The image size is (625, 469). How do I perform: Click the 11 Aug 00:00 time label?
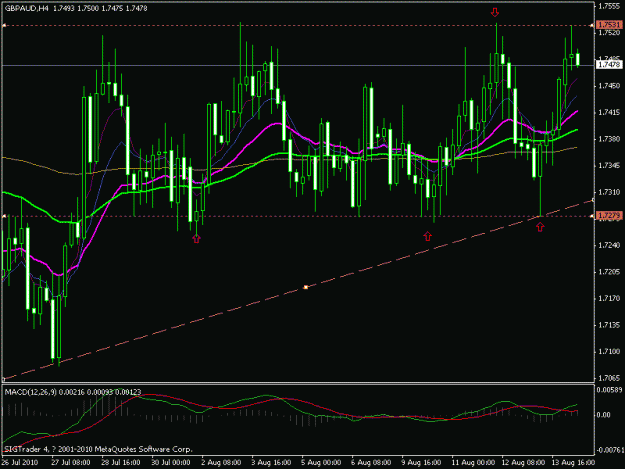click(473, 462)
